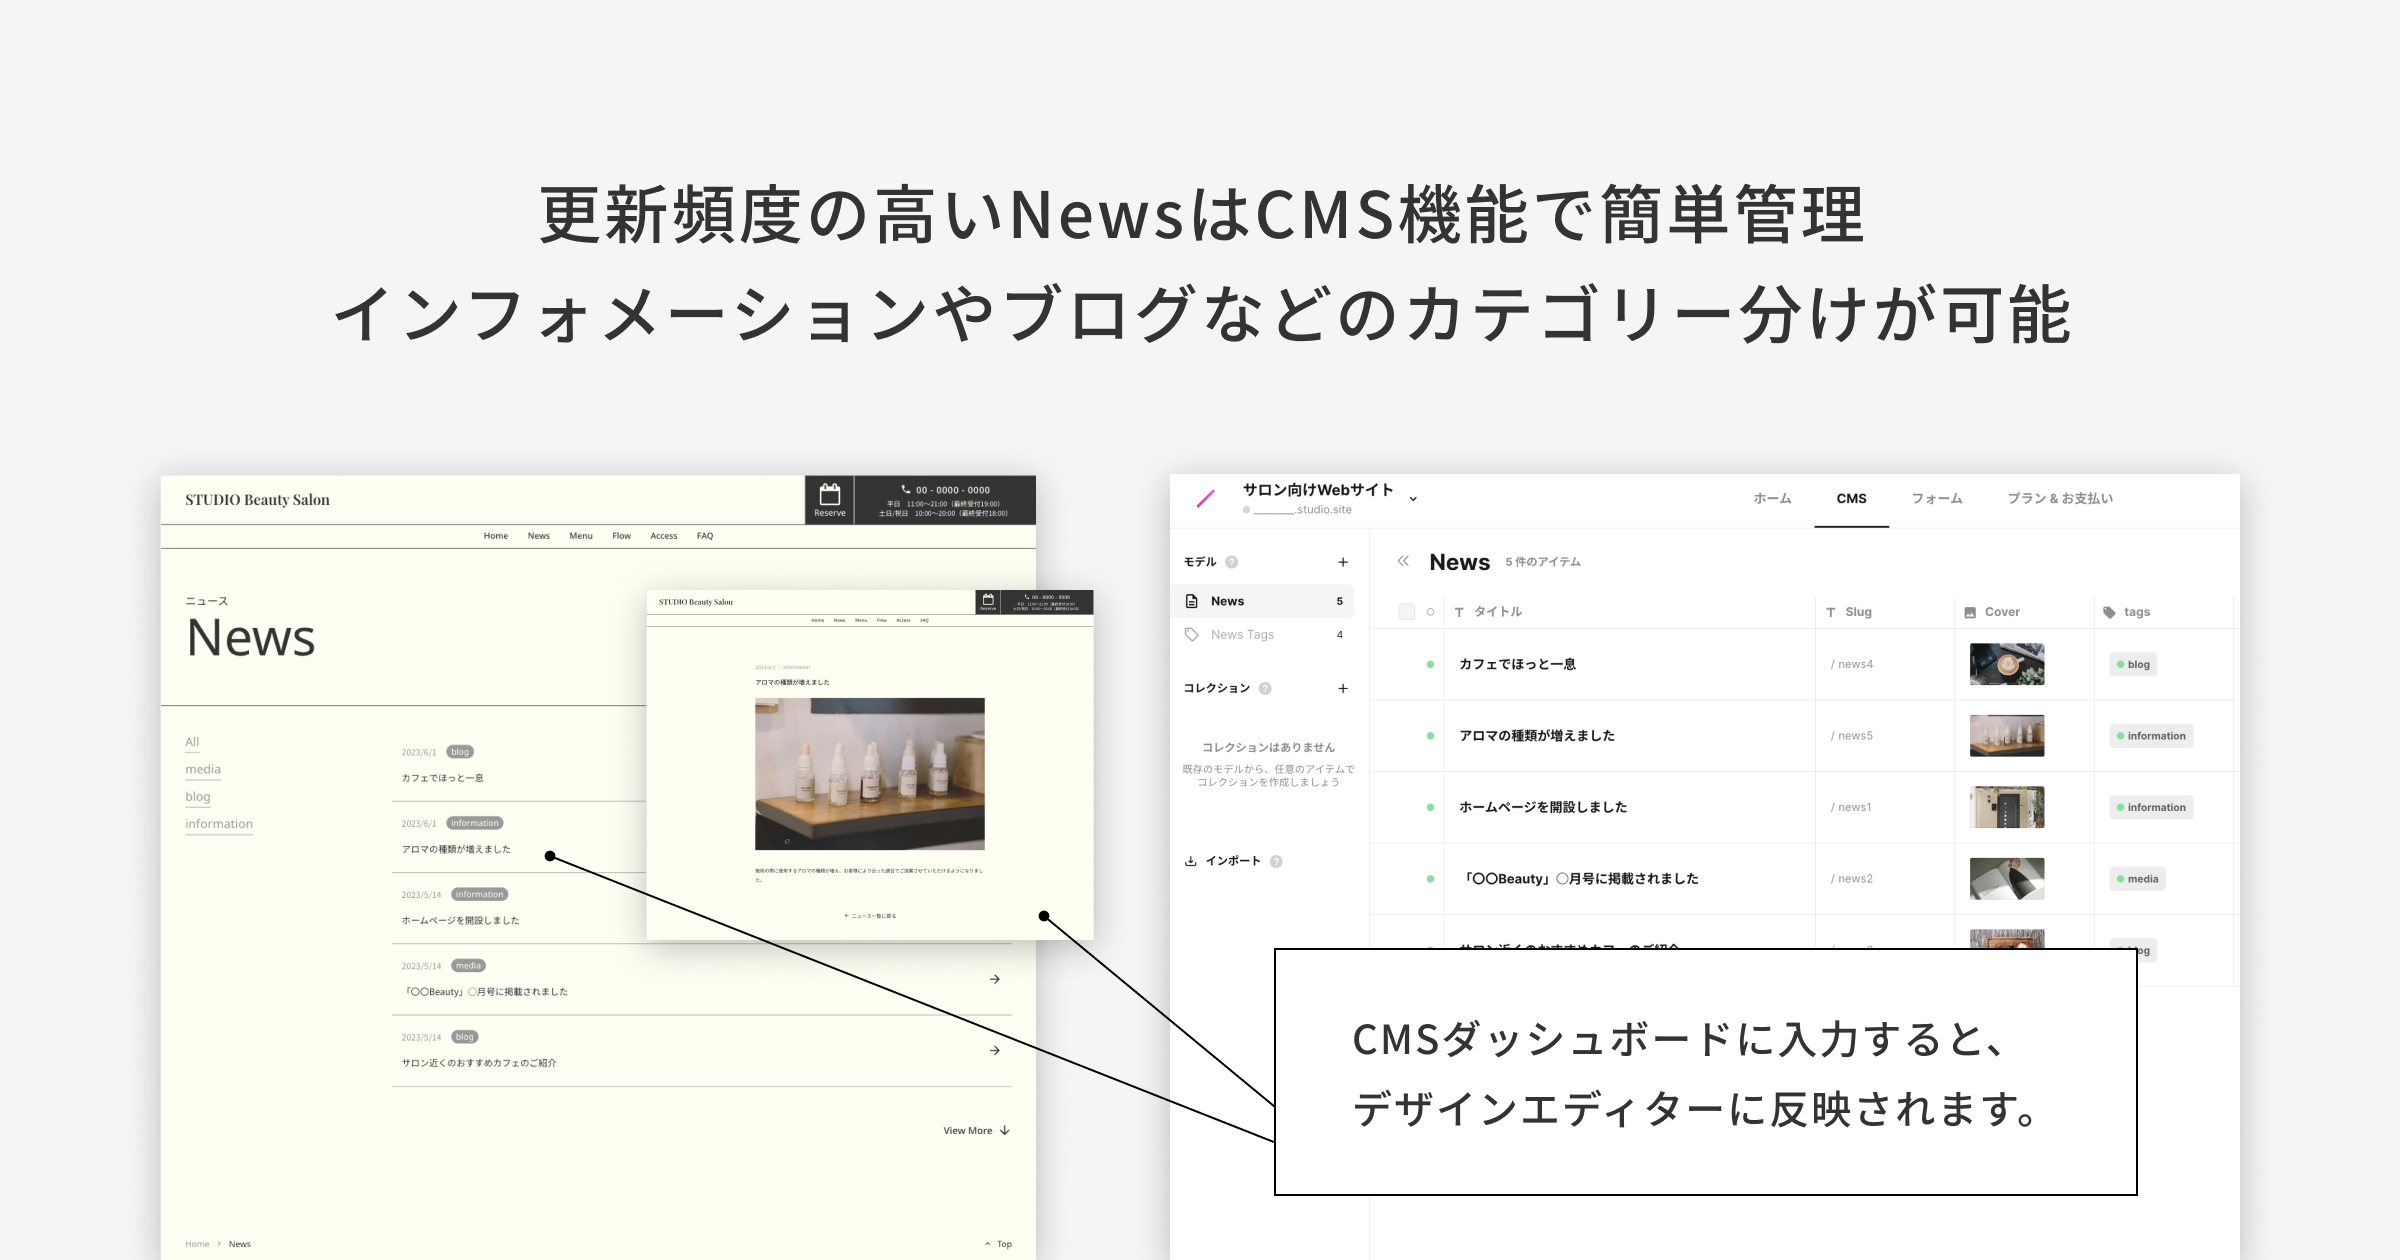This screenshot has height=1260, width=2400.
Task: Collapse the sidebar with double chevron icon
Action: pos(1403,561)
